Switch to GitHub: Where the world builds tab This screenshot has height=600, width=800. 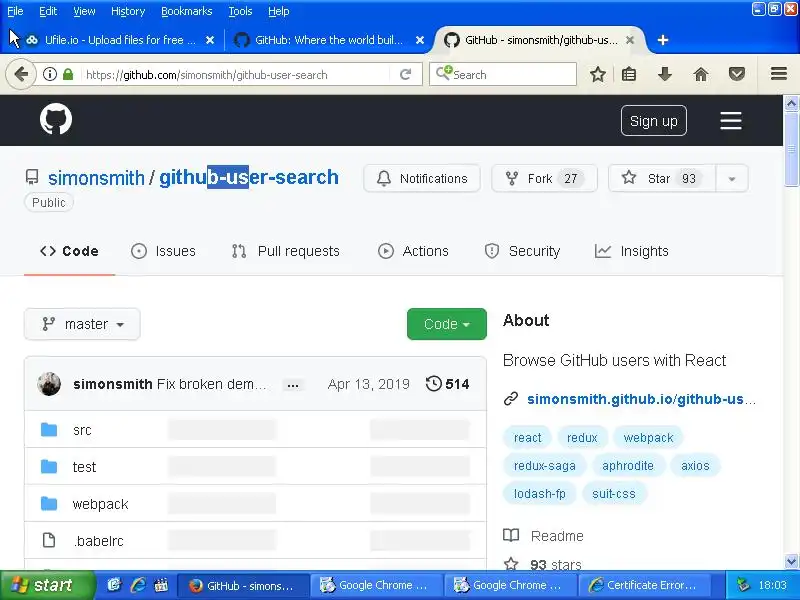(x=327, y=40)
